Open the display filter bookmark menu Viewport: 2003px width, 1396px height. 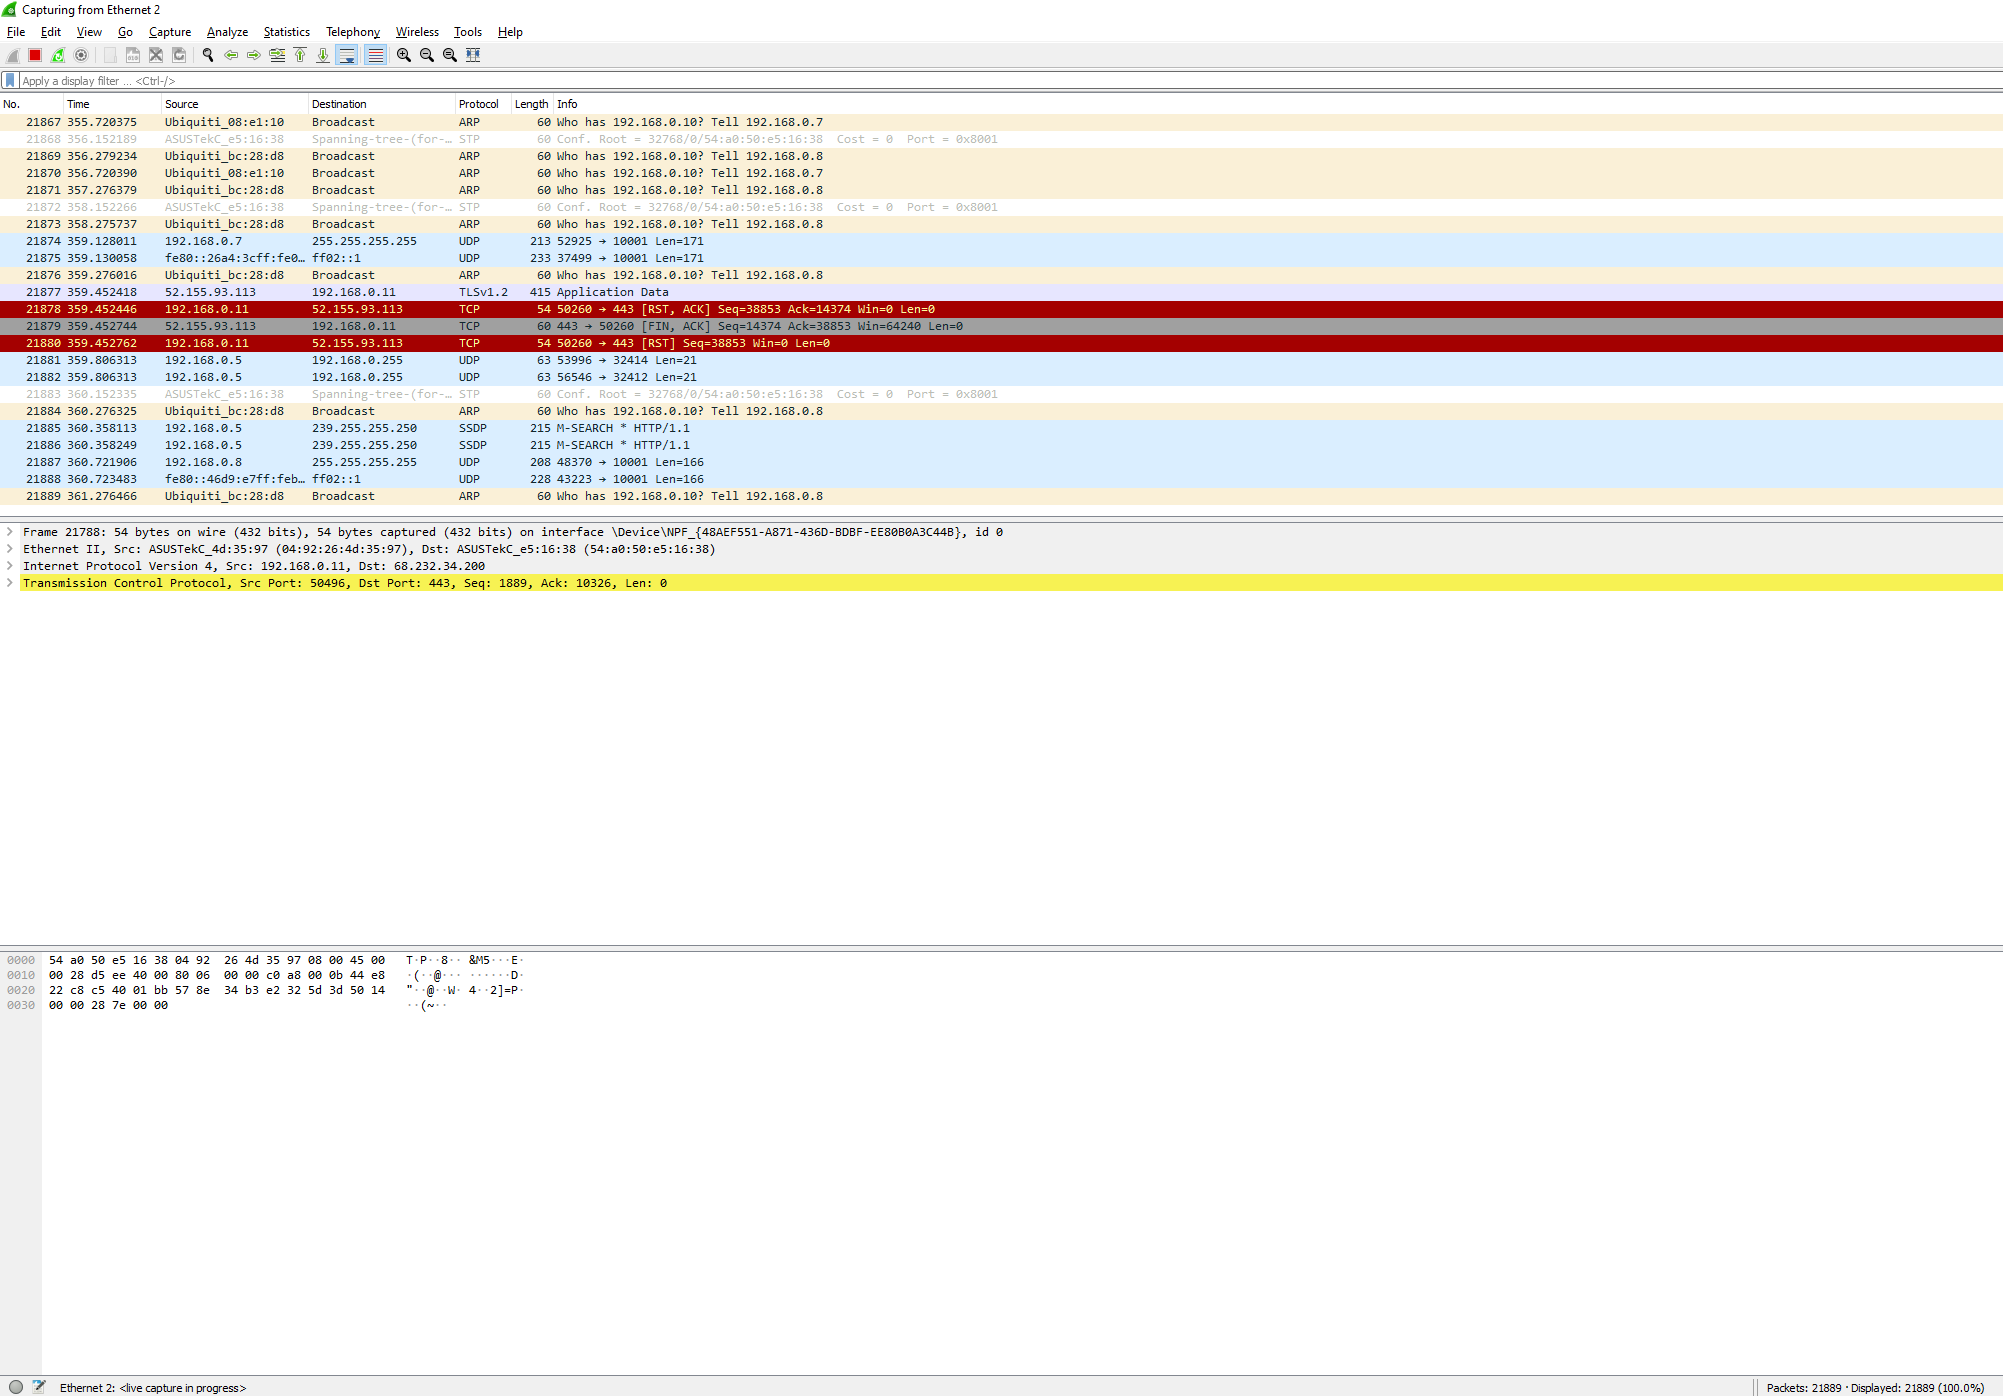[10, 81]
